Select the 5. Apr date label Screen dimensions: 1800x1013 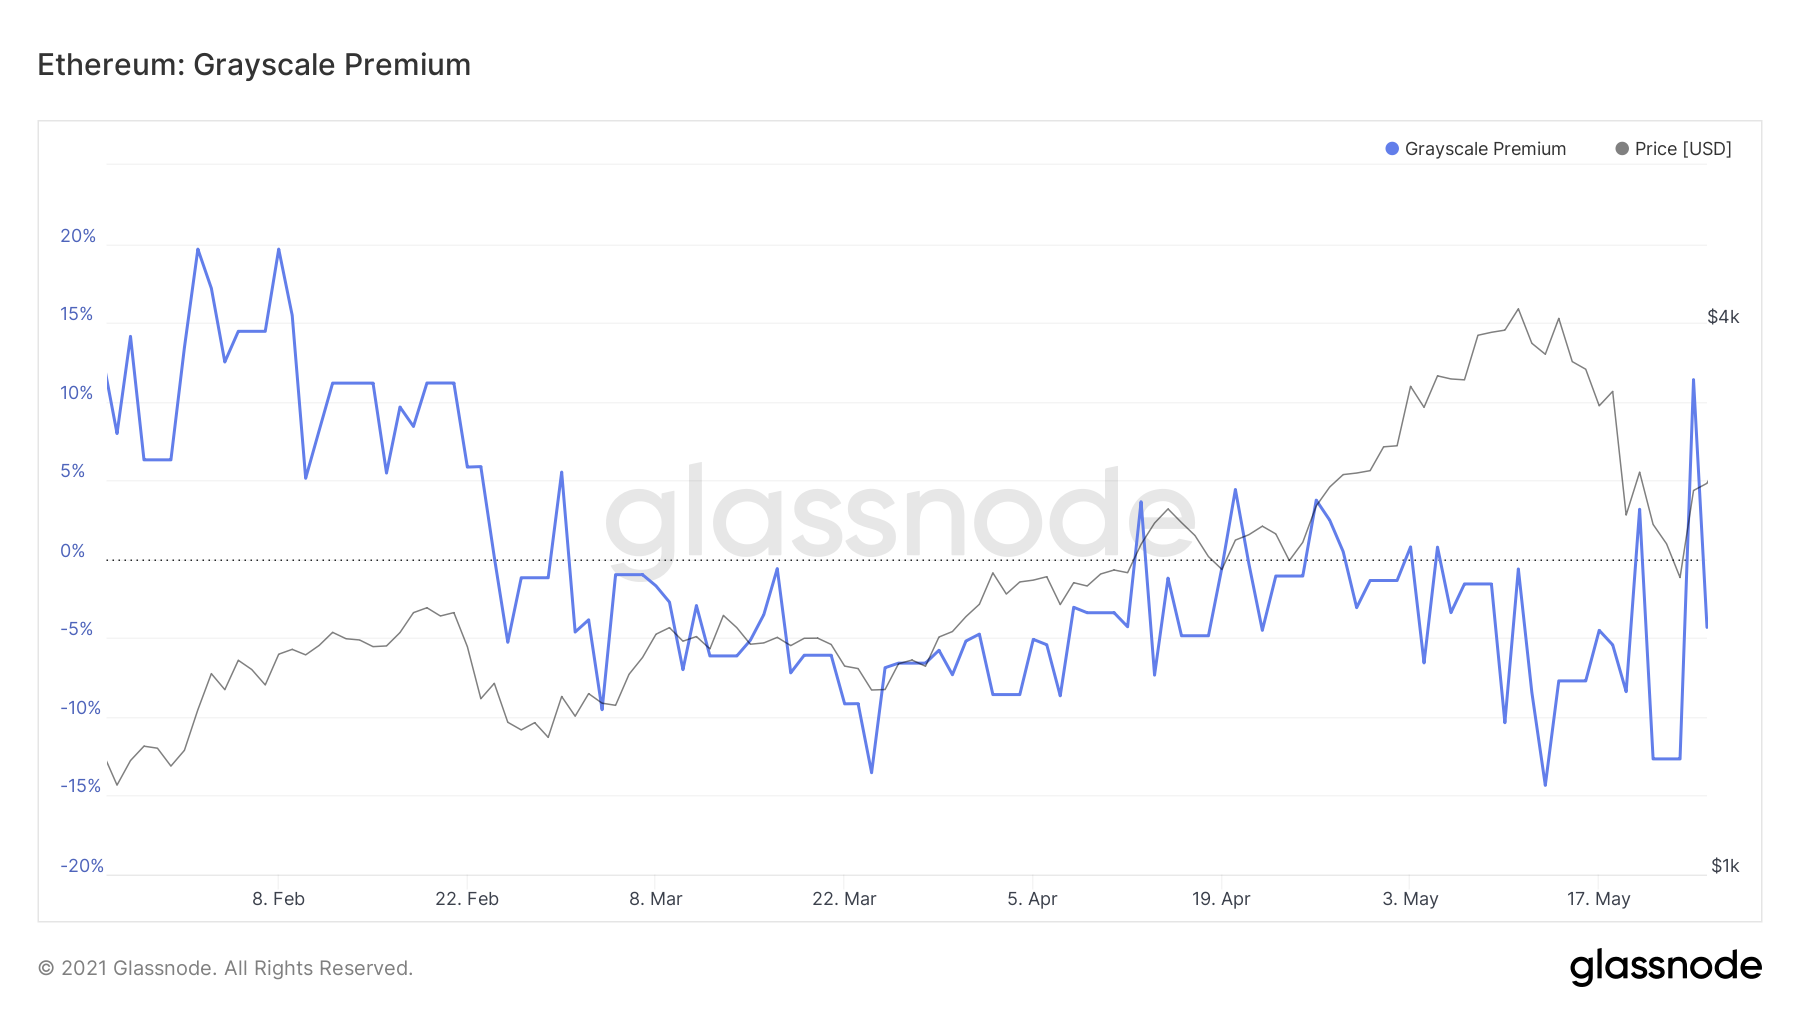pos(1032,899)
